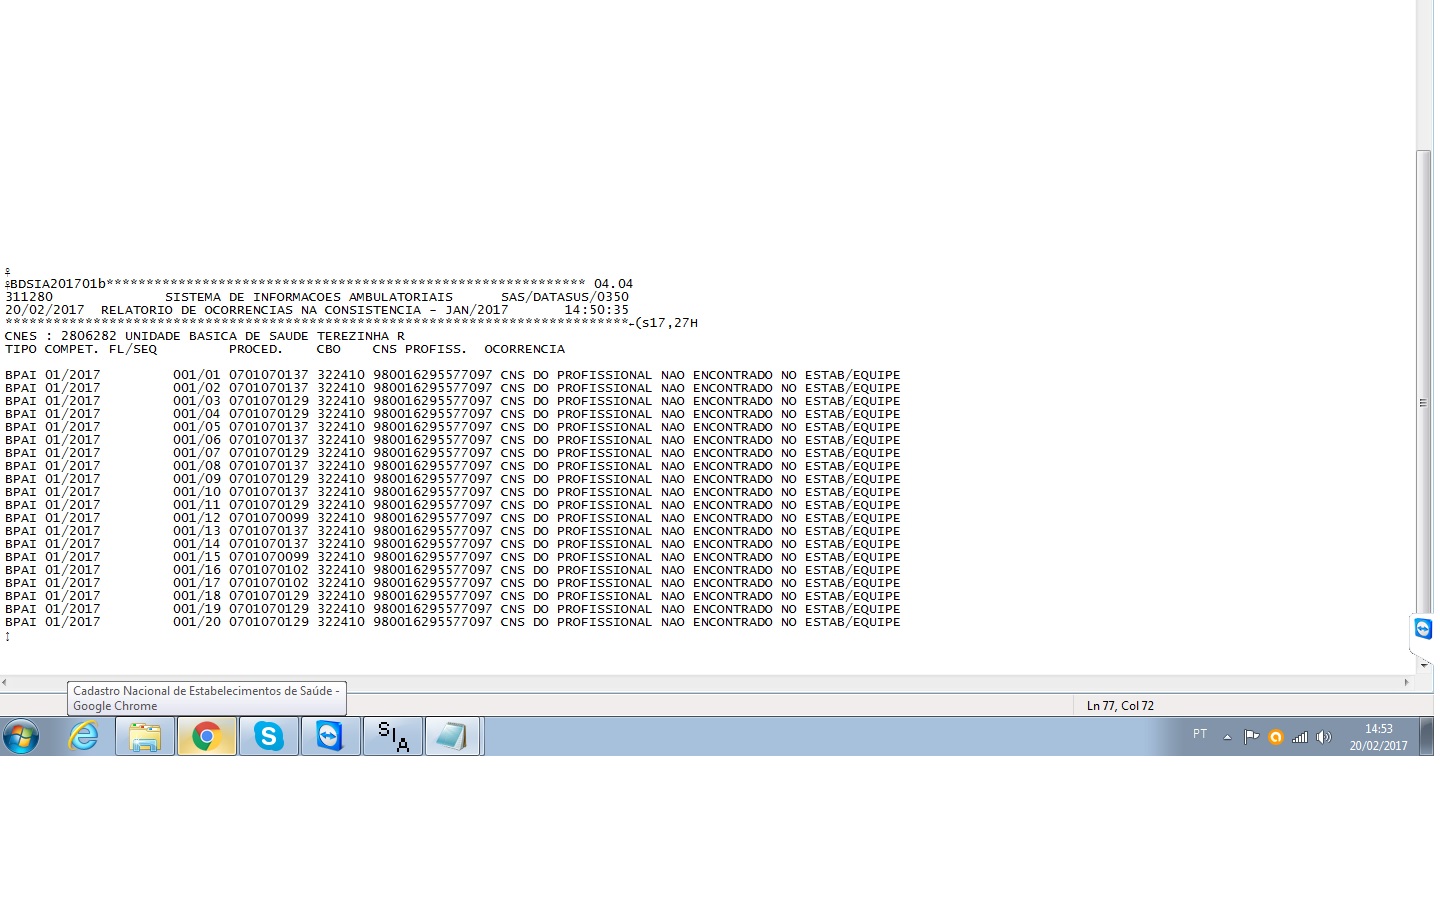Show hidden system tray icons
Image resolution: width=1440 pixels, height=900 pixels.
1227,737
